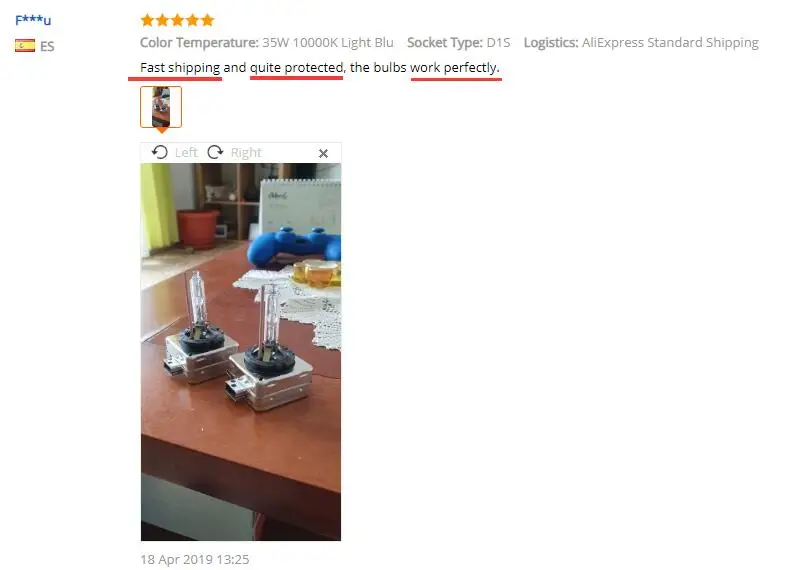The image size is (800, 570).
Task: Open reviewer profile F***u
Action: (x=33, y=20)
